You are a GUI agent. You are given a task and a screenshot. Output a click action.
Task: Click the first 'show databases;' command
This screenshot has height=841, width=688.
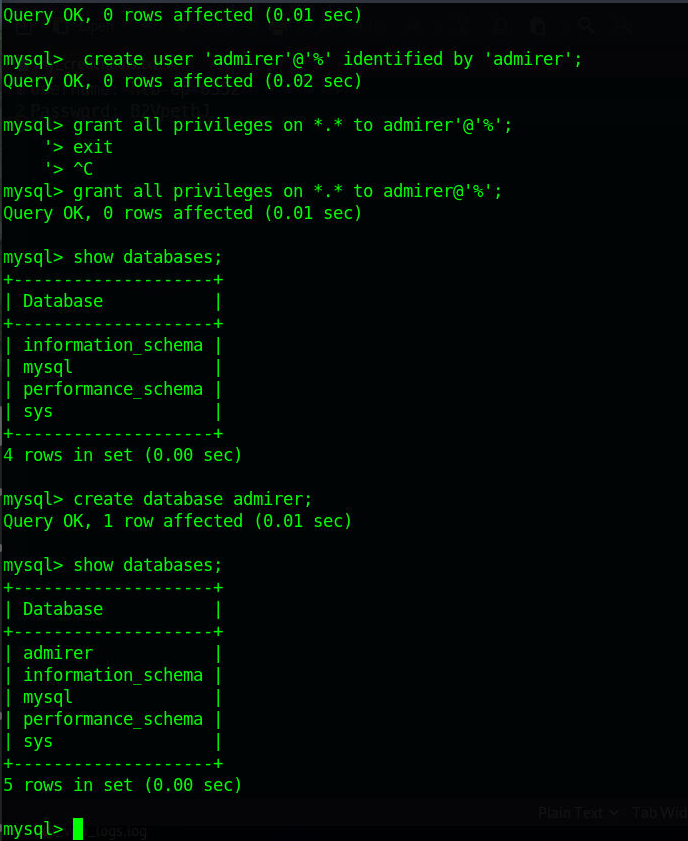[147, 257]
